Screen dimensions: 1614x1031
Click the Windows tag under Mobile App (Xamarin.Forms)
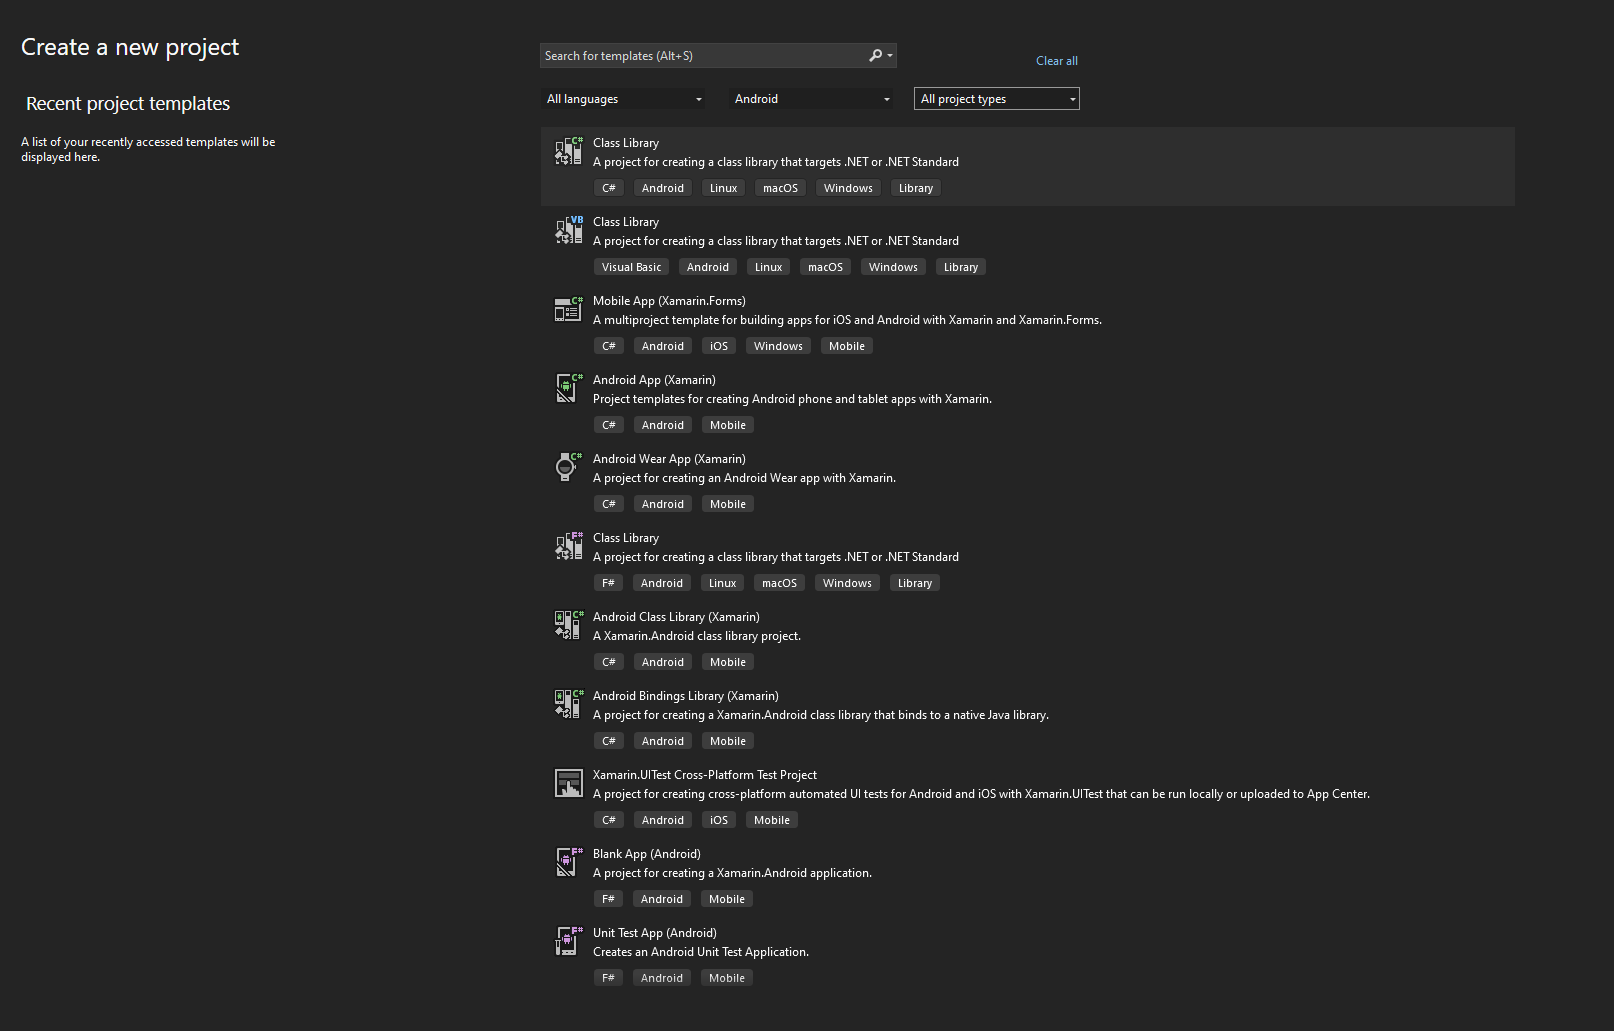click(x=778, y=346)
